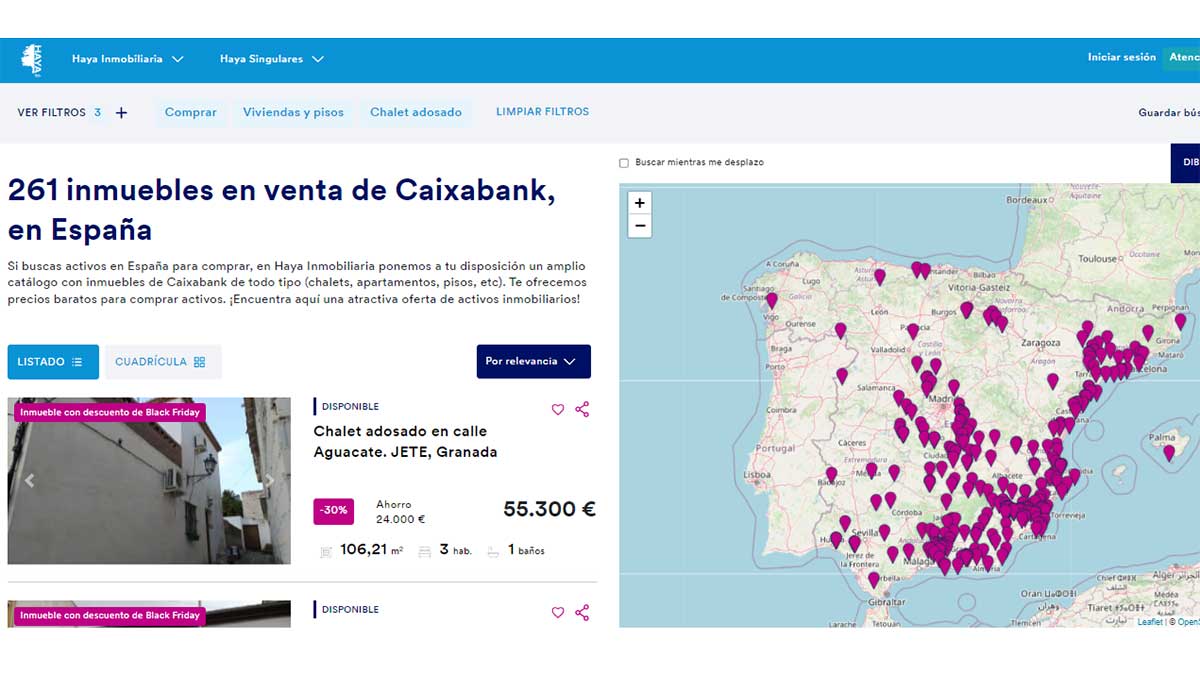Screen dimensions: 1200x675
Task: Click Limpiar Filtros link
Action: 542,112
